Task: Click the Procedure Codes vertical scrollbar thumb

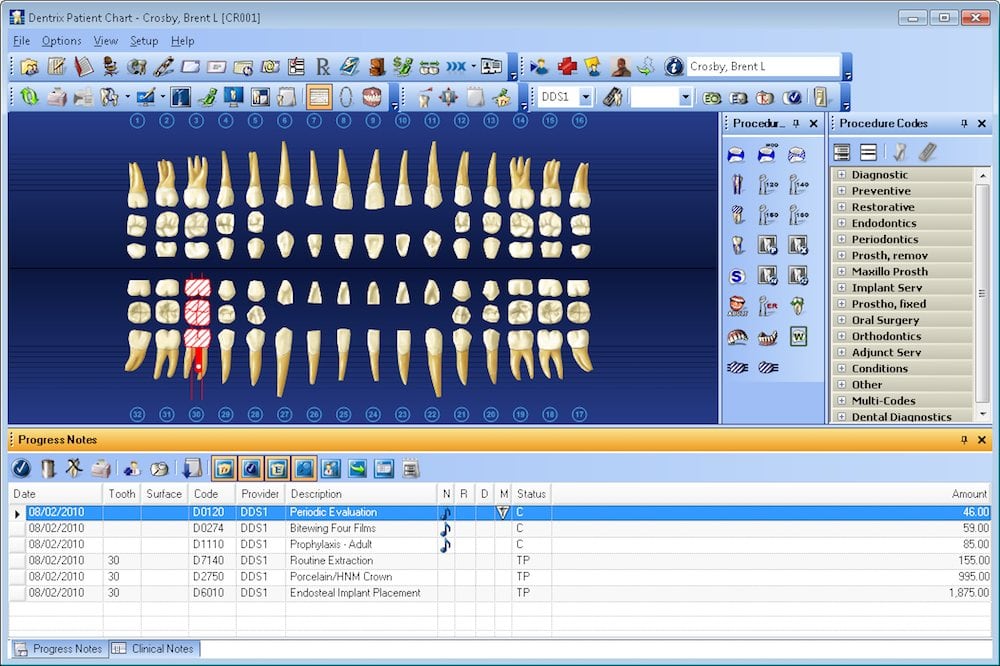Action: tap(983, 293)
